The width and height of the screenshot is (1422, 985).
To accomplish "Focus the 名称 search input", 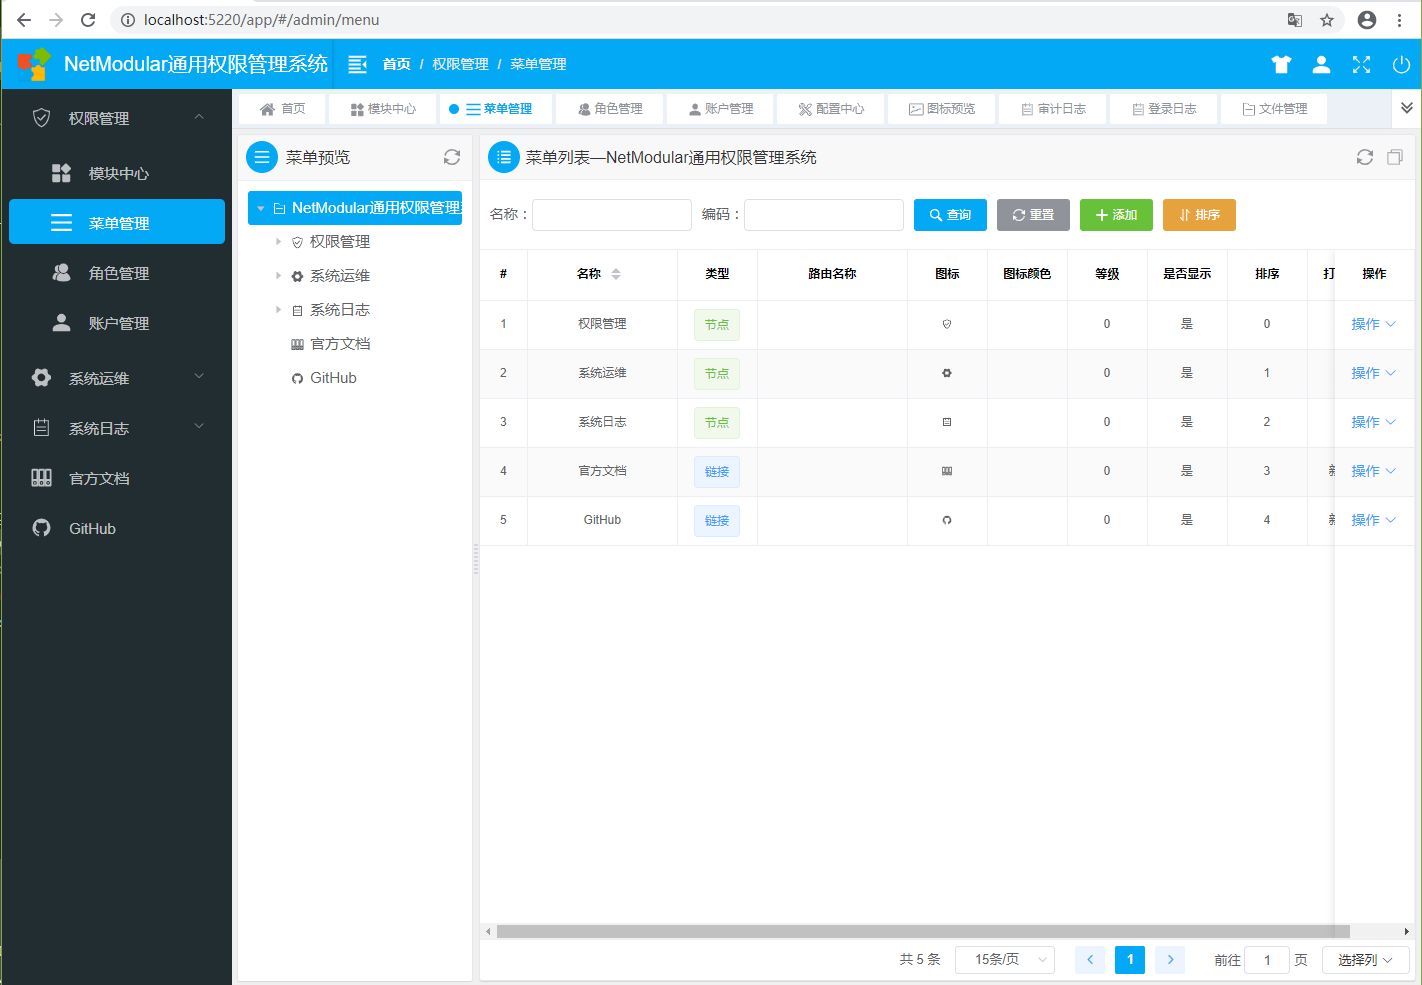I will click(612, 215).
